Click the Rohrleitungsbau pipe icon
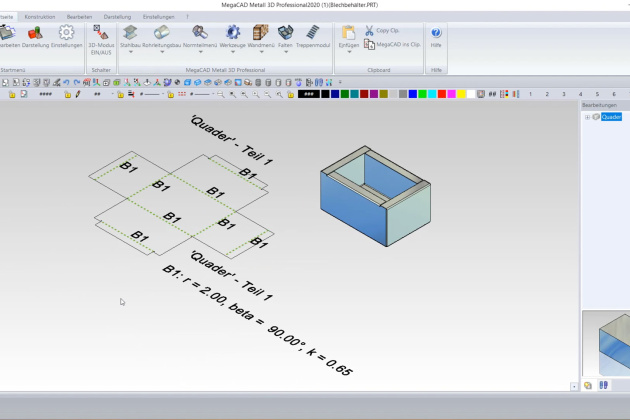The height and width of the screenshot is (420, 630). (161, 36)
